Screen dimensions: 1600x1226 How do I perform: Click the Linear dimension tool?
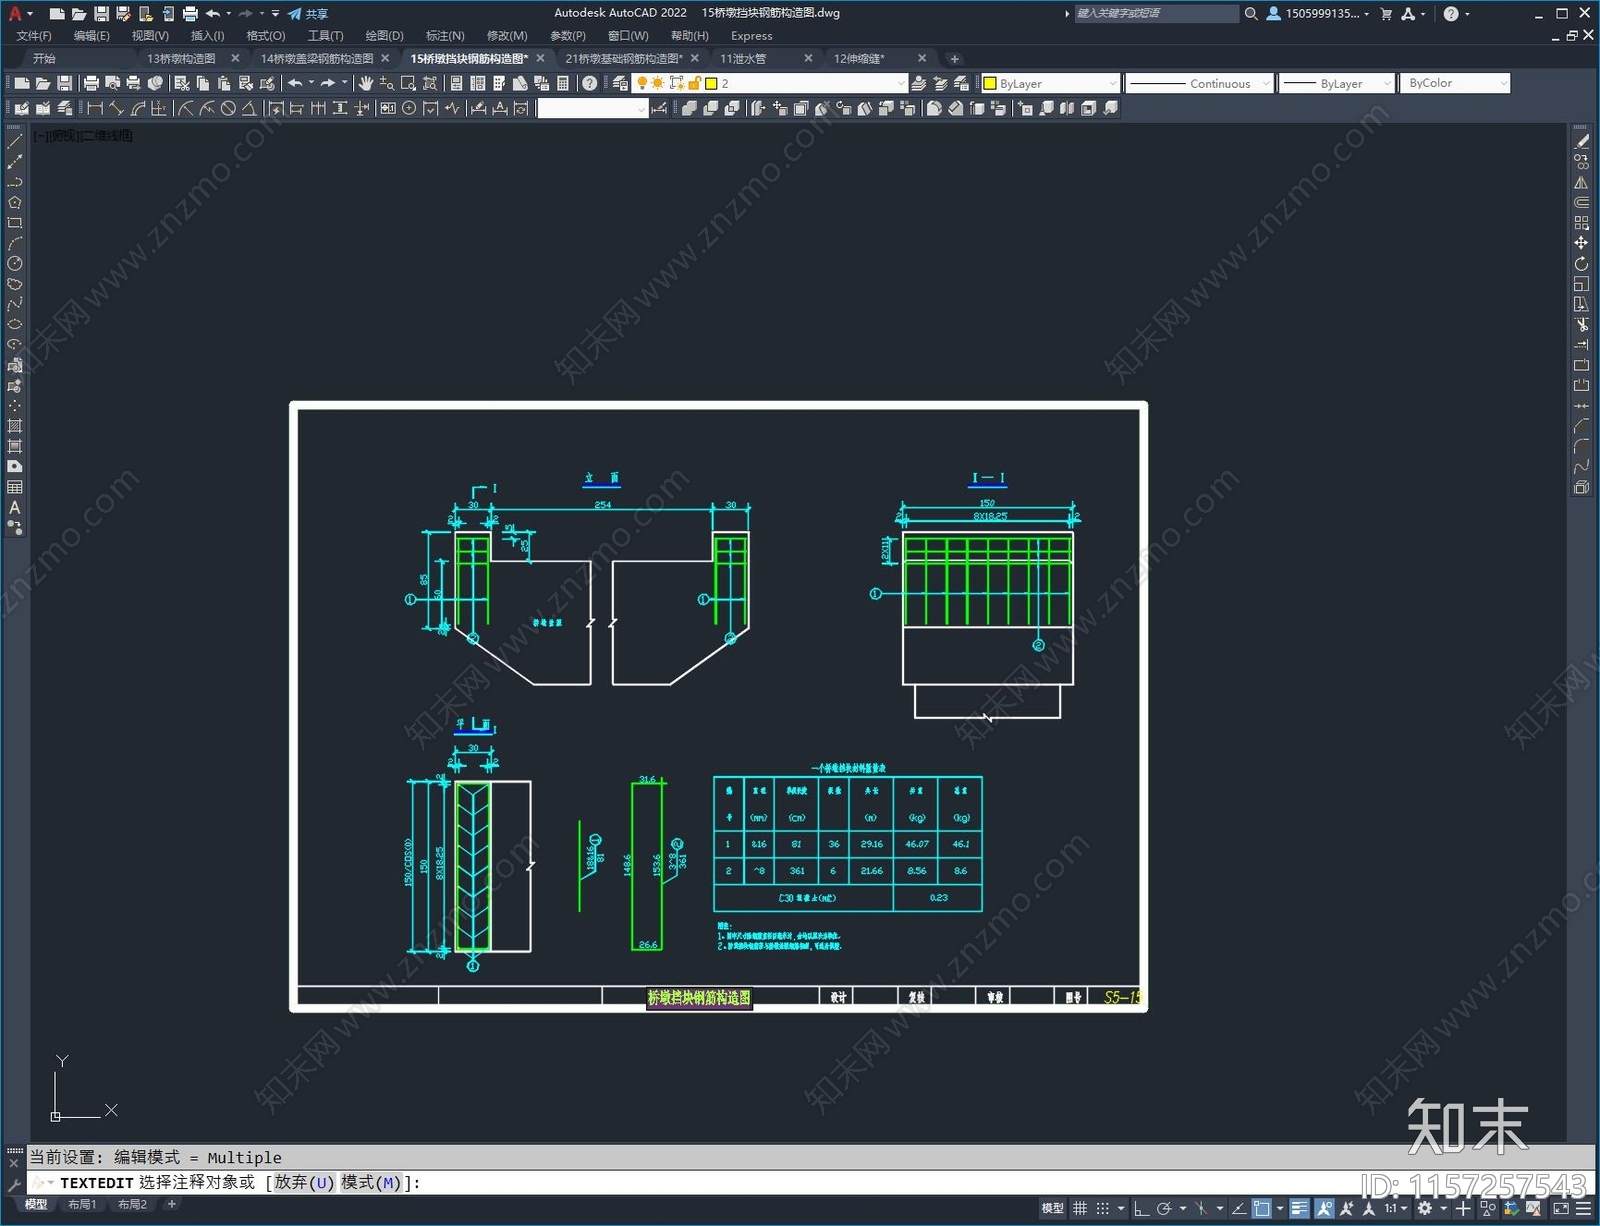click(x=95, y=108)
